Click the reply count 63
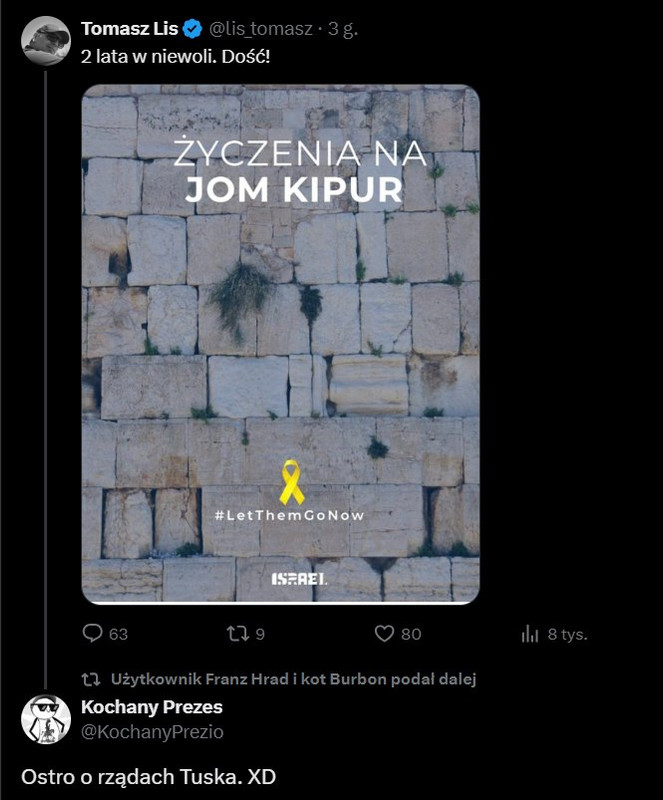Viewport: 663px width, 800px height. tap(118, 634)
